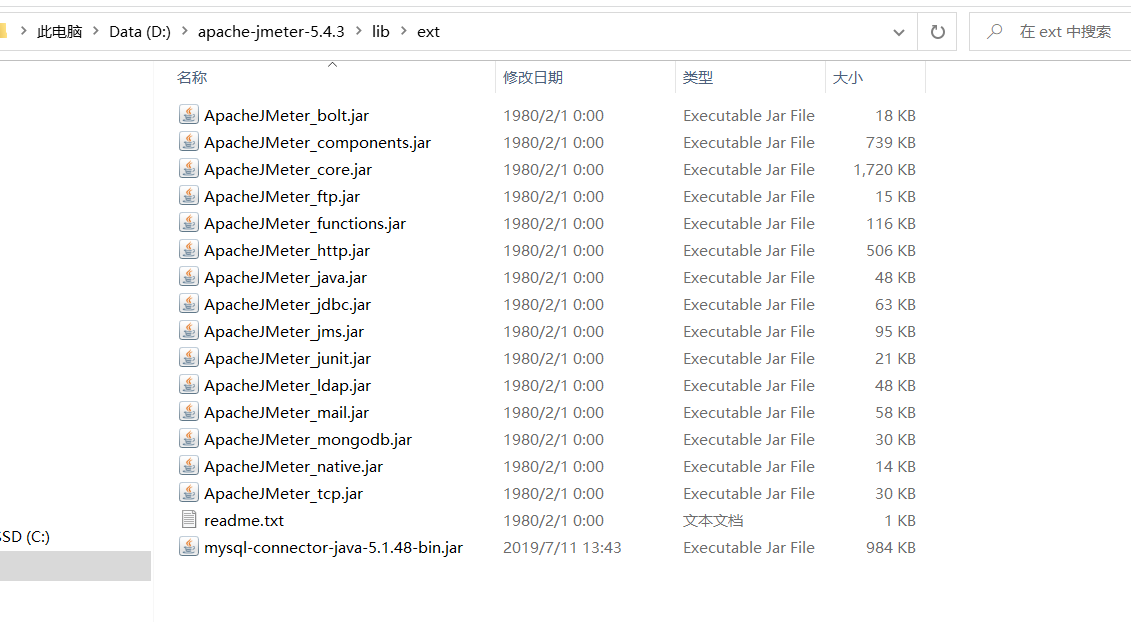This screenshot has height=622, width=1131.
Task: Click the ApacheJMeter_ldap.jar file icon
Action: [x=189, y=385]
